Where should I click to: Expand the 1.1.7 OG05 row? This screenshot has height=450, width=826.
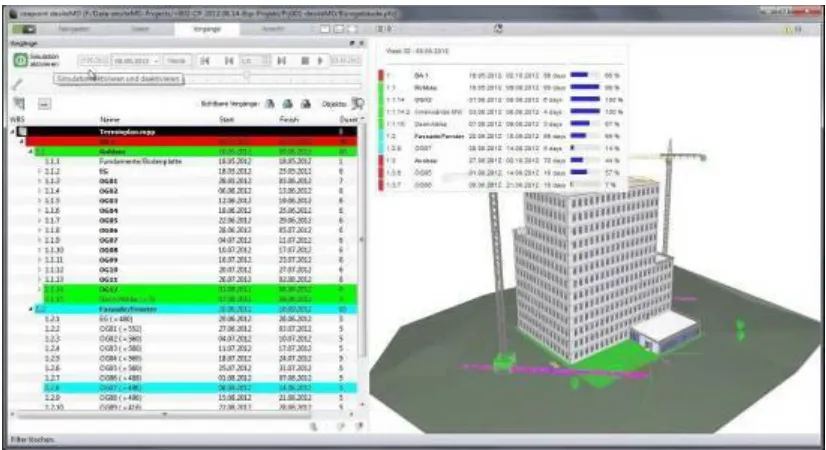coord(40,220)
